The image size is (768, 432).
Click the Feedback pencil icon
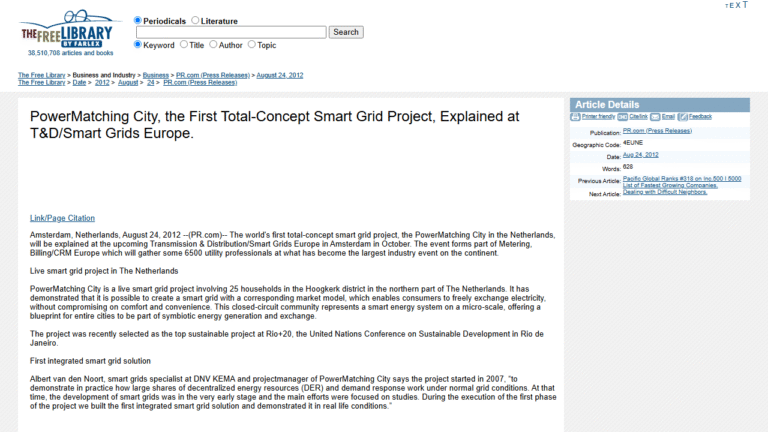(684, 117)
